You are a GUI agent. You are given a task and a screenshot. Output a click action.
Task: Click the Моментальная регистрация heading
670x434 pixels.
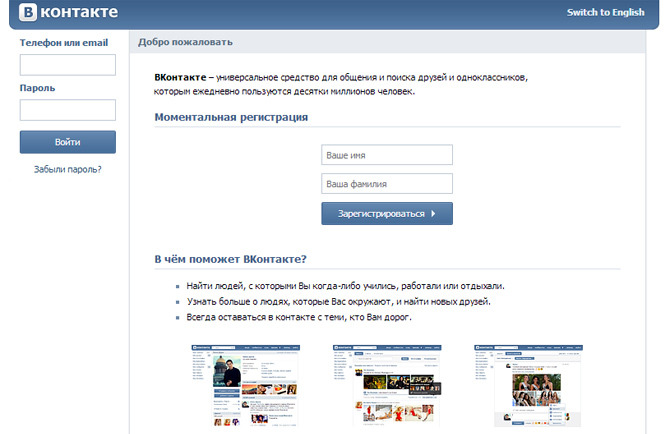click(x=231, y=117)
